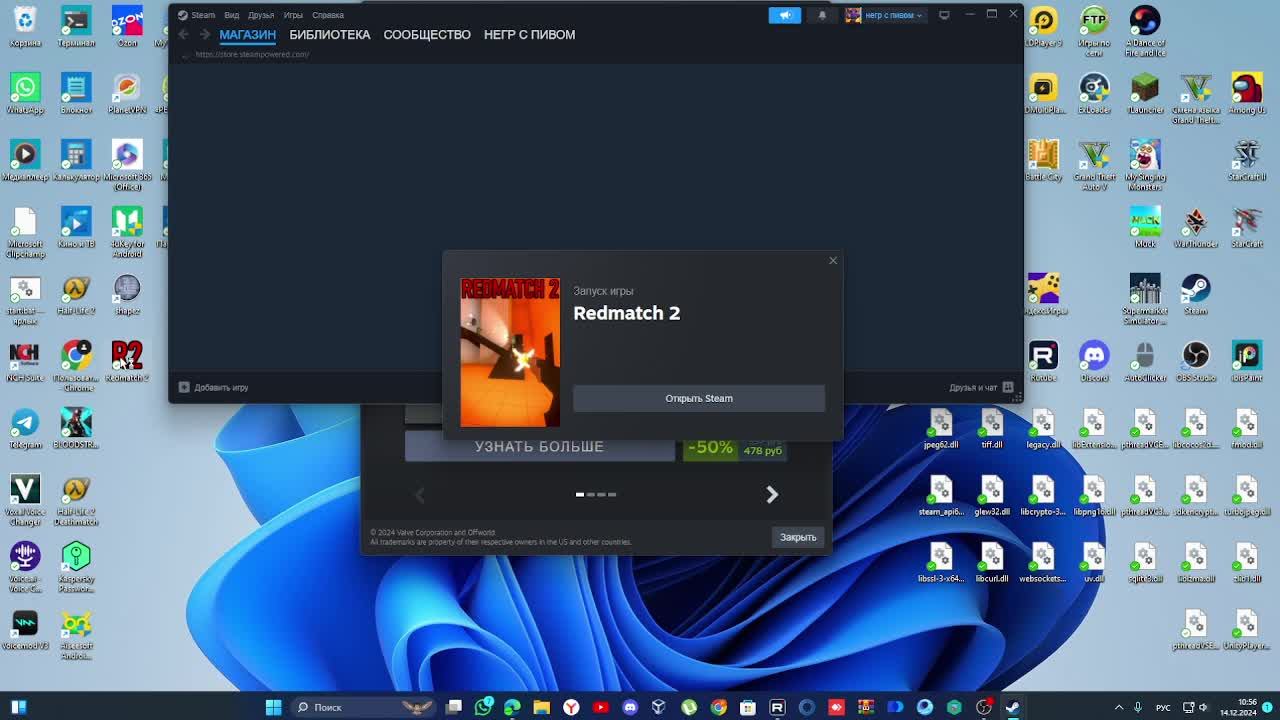The height and width of the screenshot is (720, 1280).
Task: Select the Discord desktop icon
Action: pyautogui.click(x=1094, y=362)
